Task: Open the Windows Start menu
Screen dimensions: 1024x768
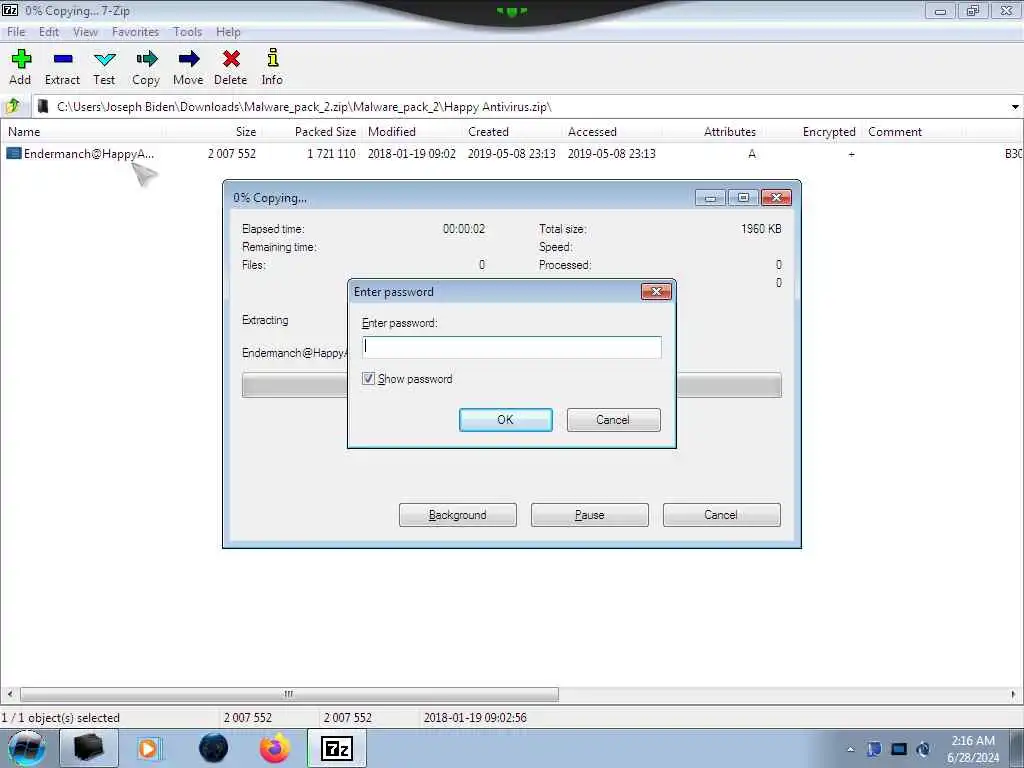Action: pyautogui.click(x=26, y=749)
